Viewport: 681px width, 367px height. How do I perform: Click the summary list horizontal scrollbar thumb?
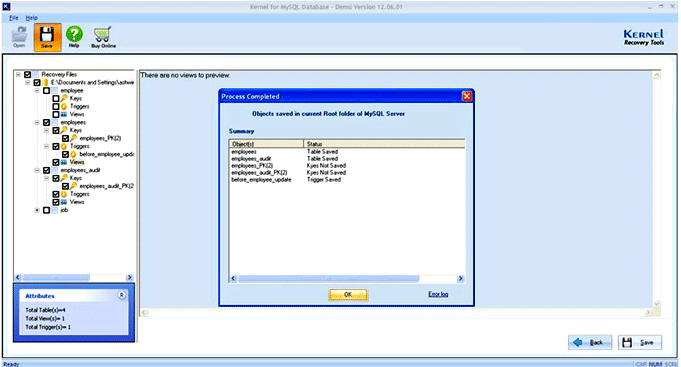tap(328, 278)
